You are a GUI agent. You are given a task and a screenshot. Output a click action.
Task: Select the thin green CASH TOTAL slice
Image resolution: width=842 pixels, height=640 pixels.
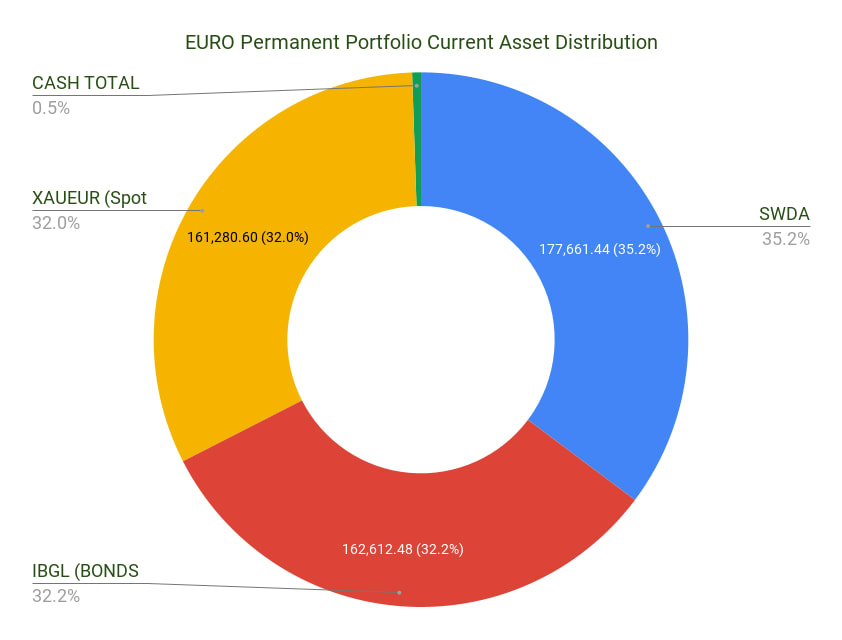[417, 140]
